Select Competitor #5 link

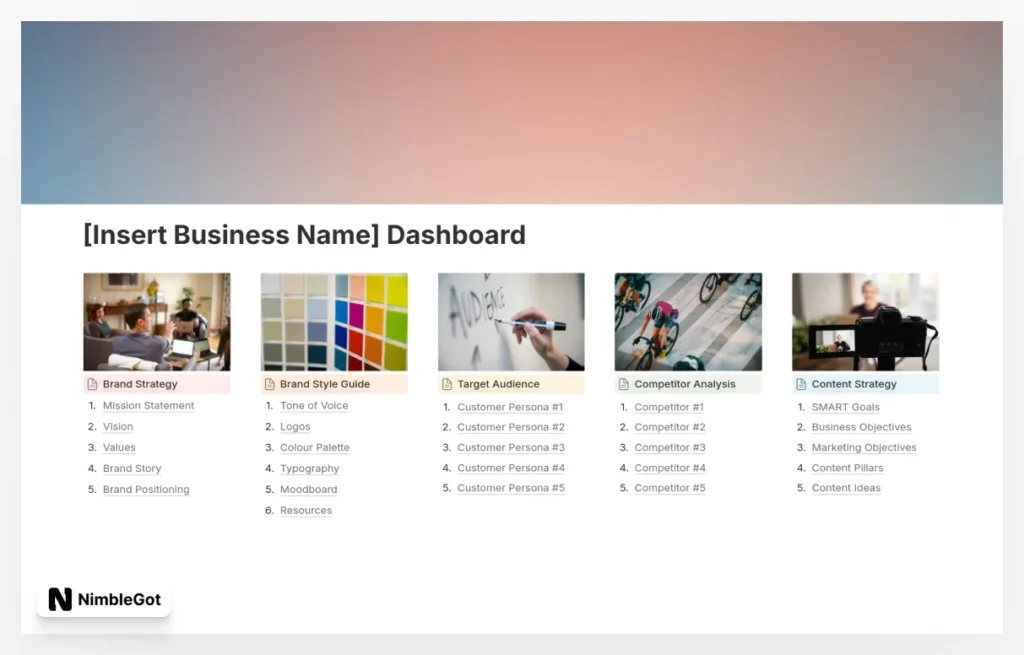pos(669,488)
